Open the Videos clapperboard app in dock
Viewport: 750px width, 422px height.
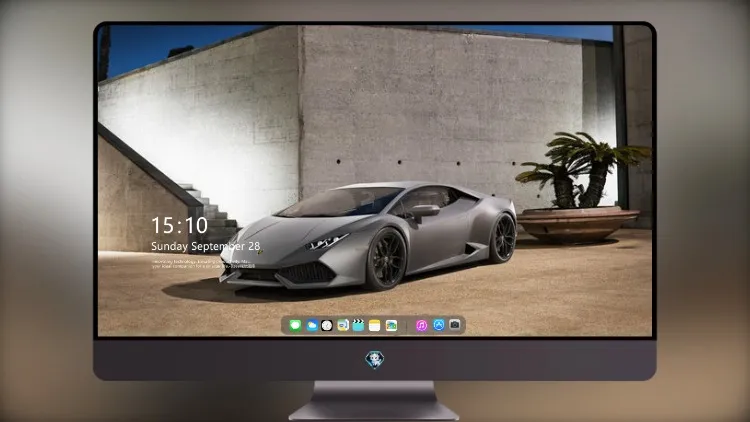pos(358,325)
